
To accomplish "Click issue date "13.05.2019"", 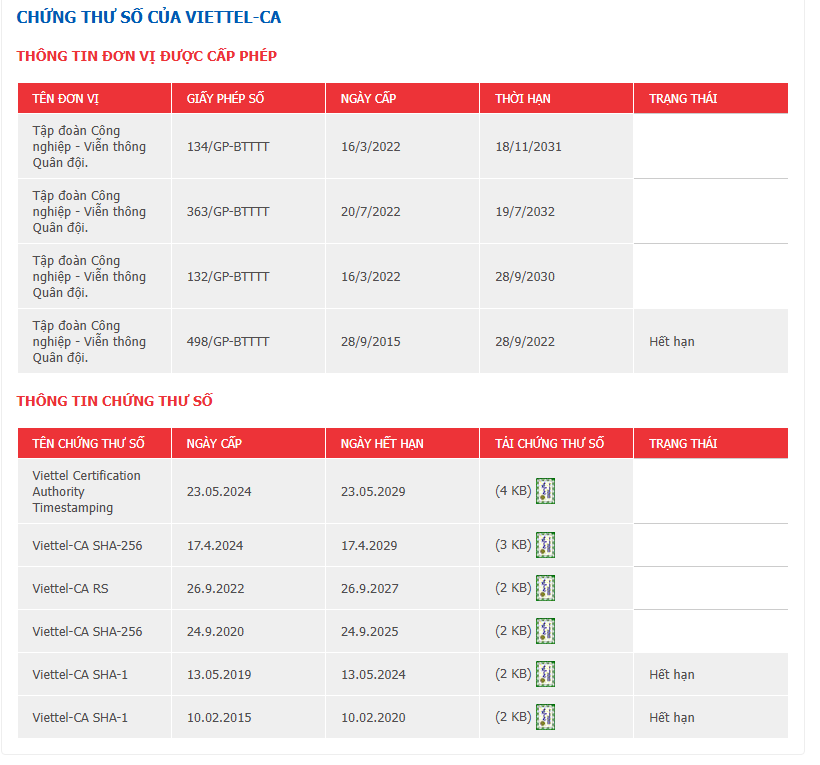I will point(219,675).
